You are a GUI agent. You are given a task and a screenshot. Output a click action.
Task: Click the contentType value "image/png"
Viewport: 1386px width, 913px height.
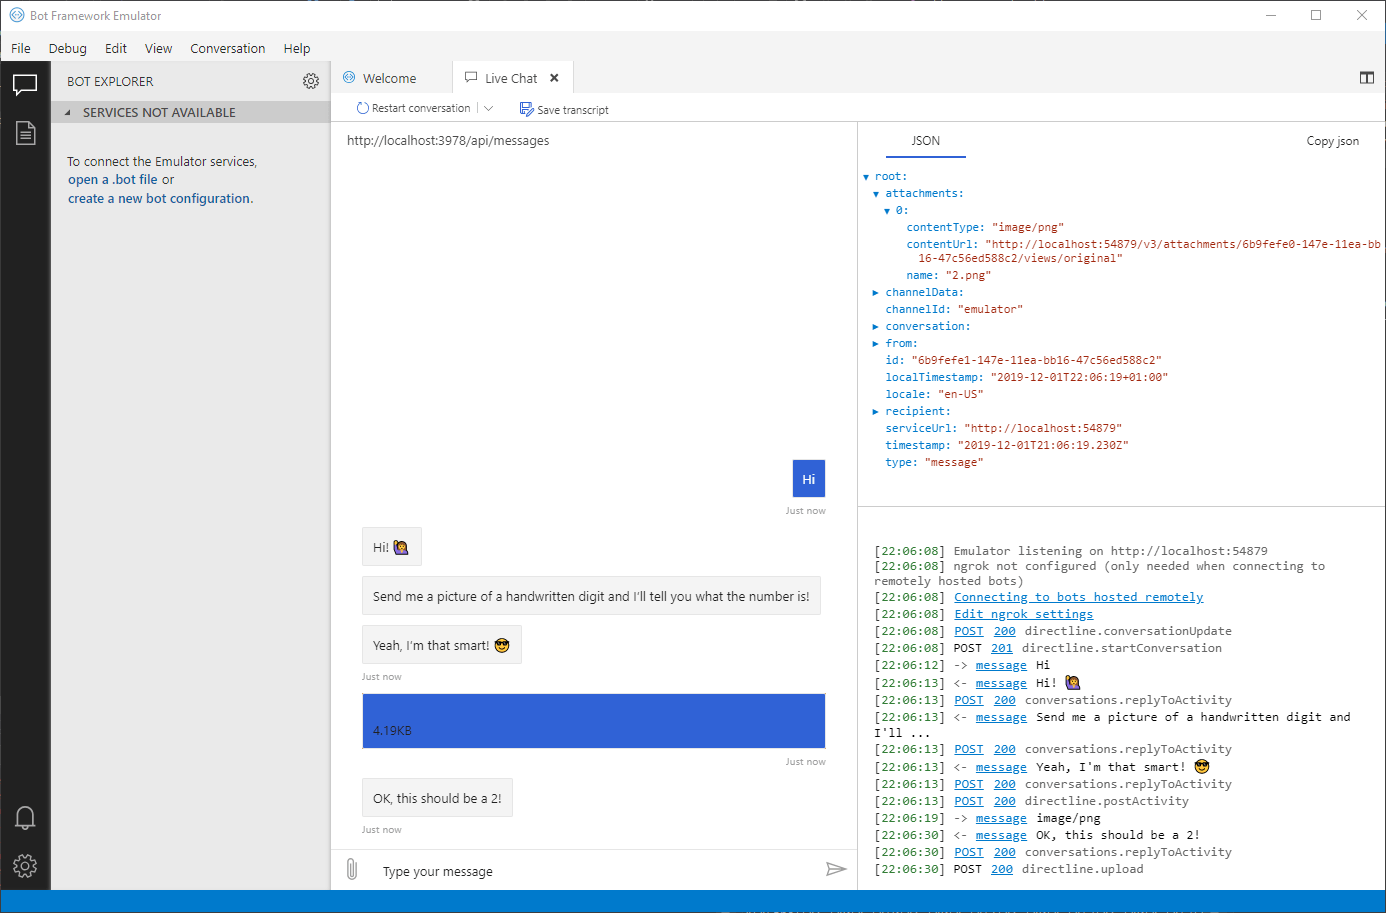[x=1028, y=228]
